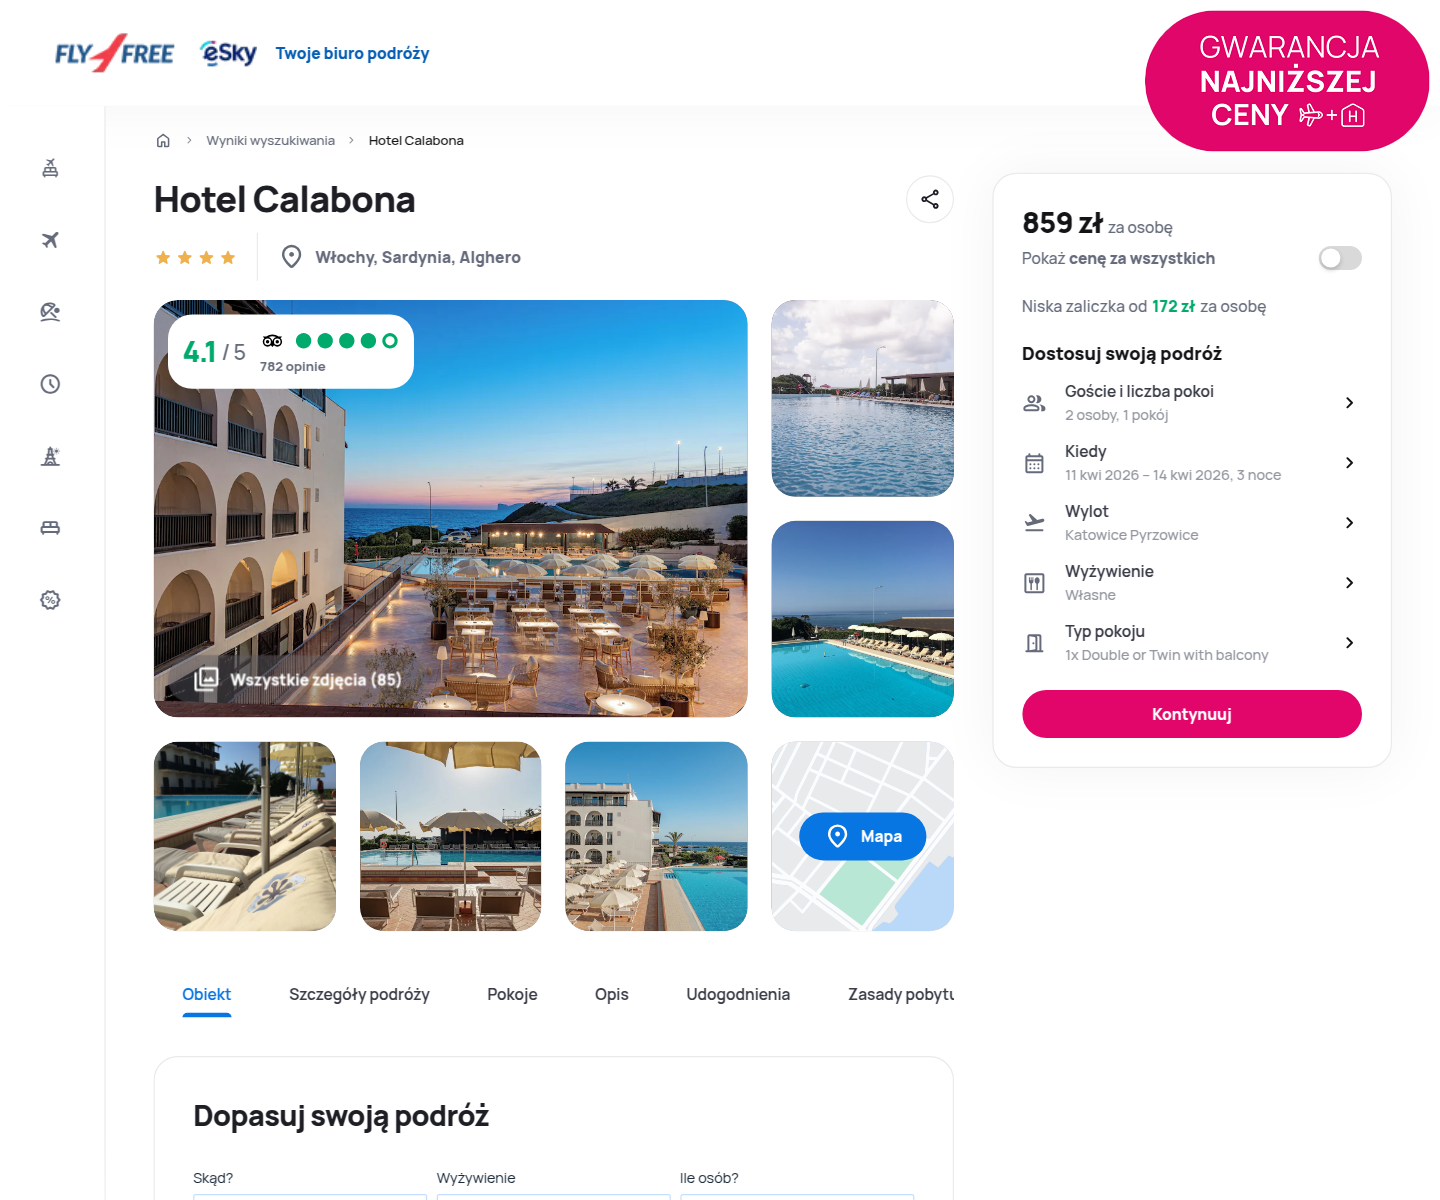This screenshot has width=1440, height=1200.
Task: Click the eSky logo in header
Action: tap(229, 53)
